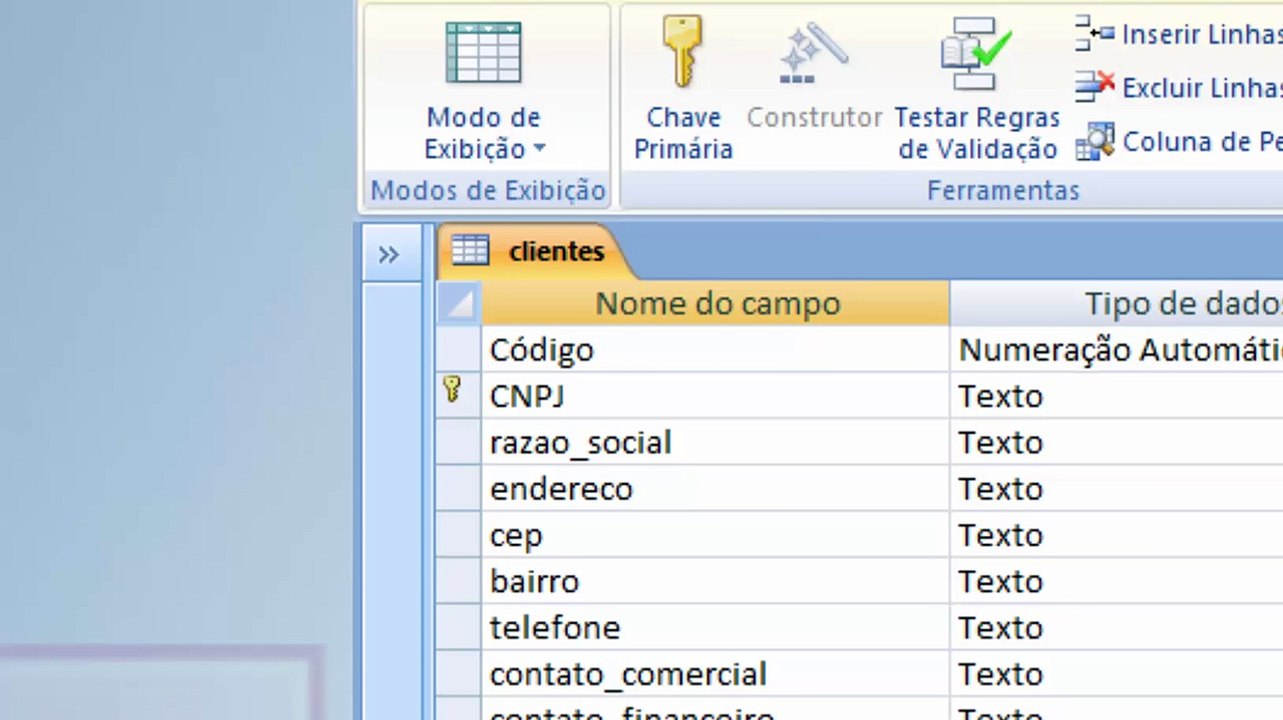
Task: Select the cep field name
Action: [x=715, y=535]
